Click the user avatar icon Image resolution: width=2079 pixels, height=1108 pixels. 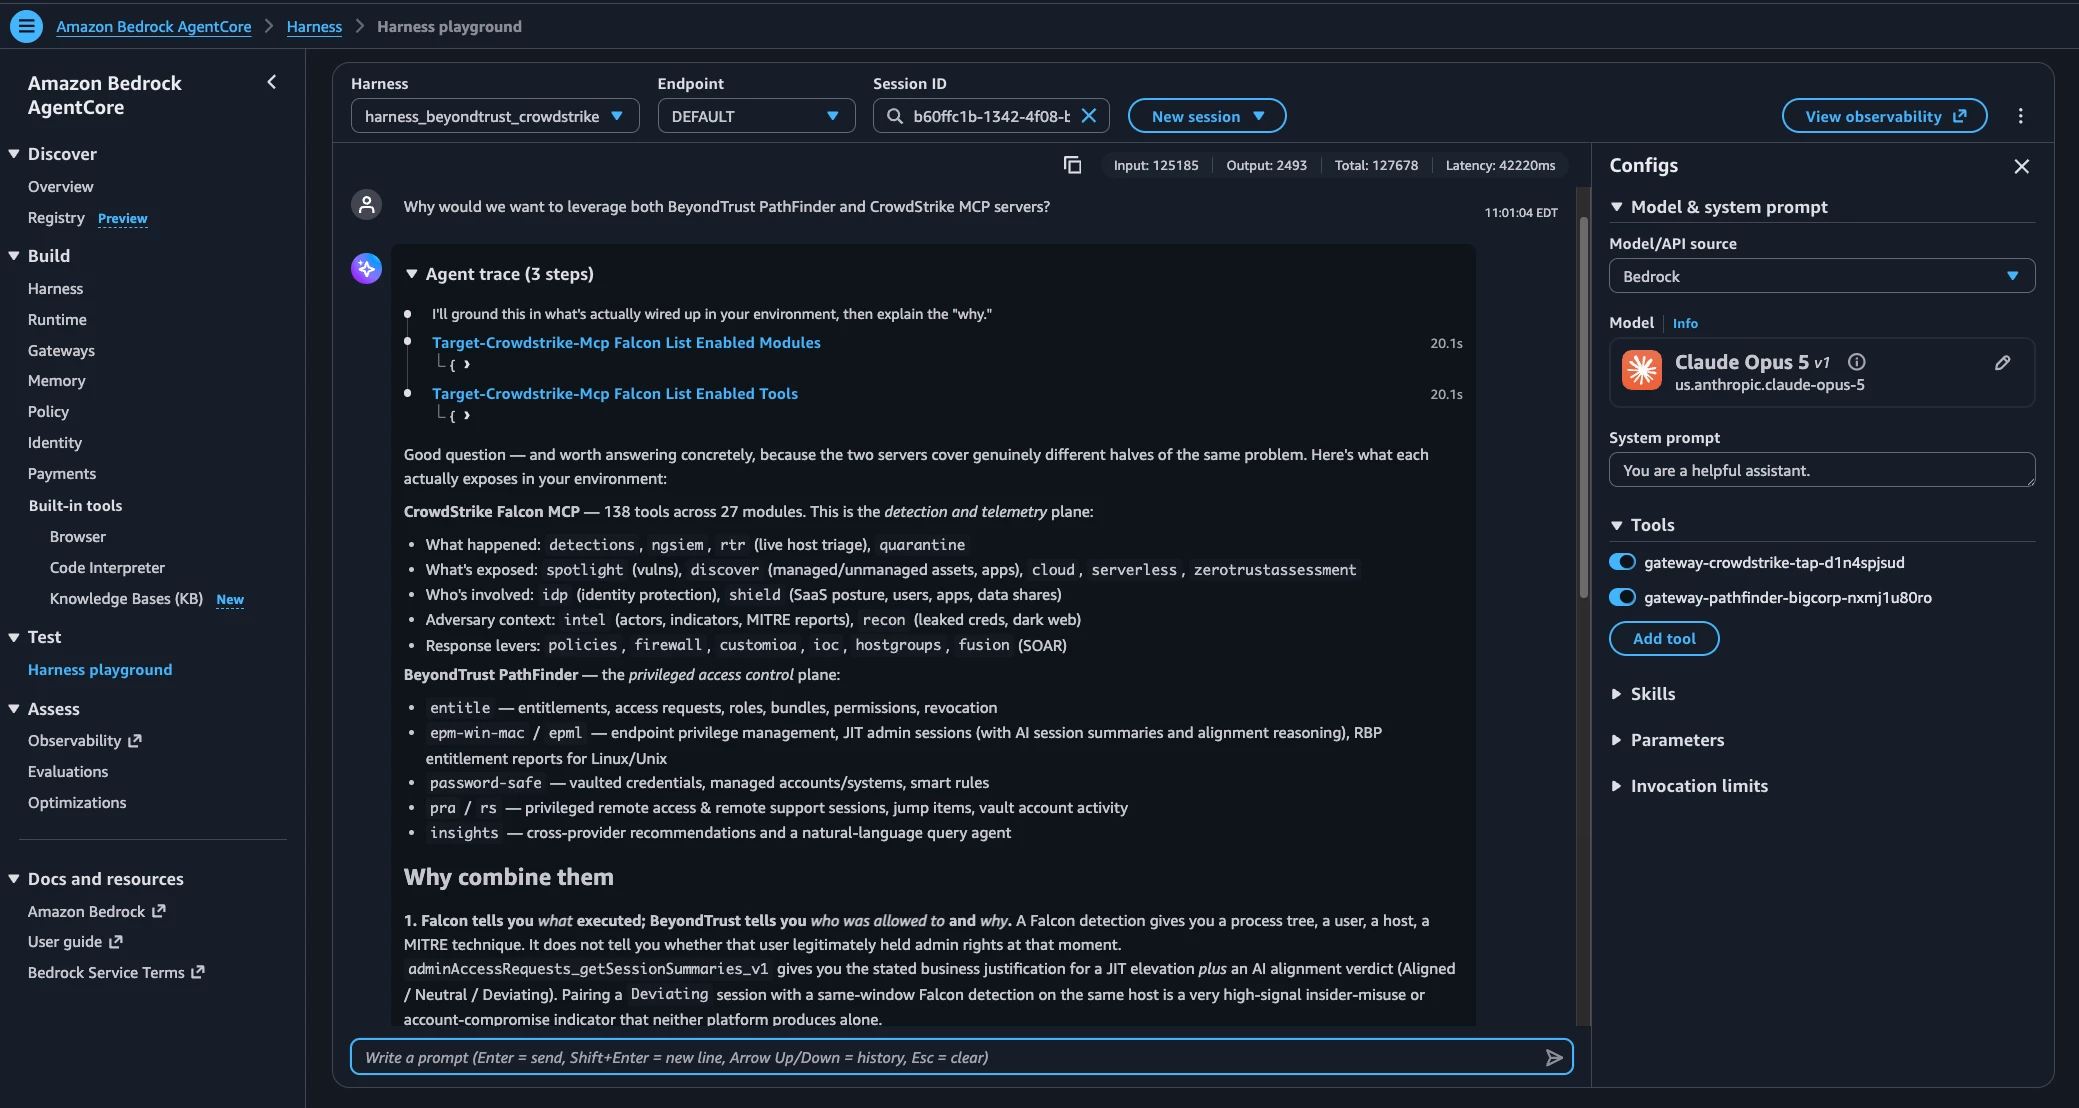pyautogui.click(x=366, y=205)
